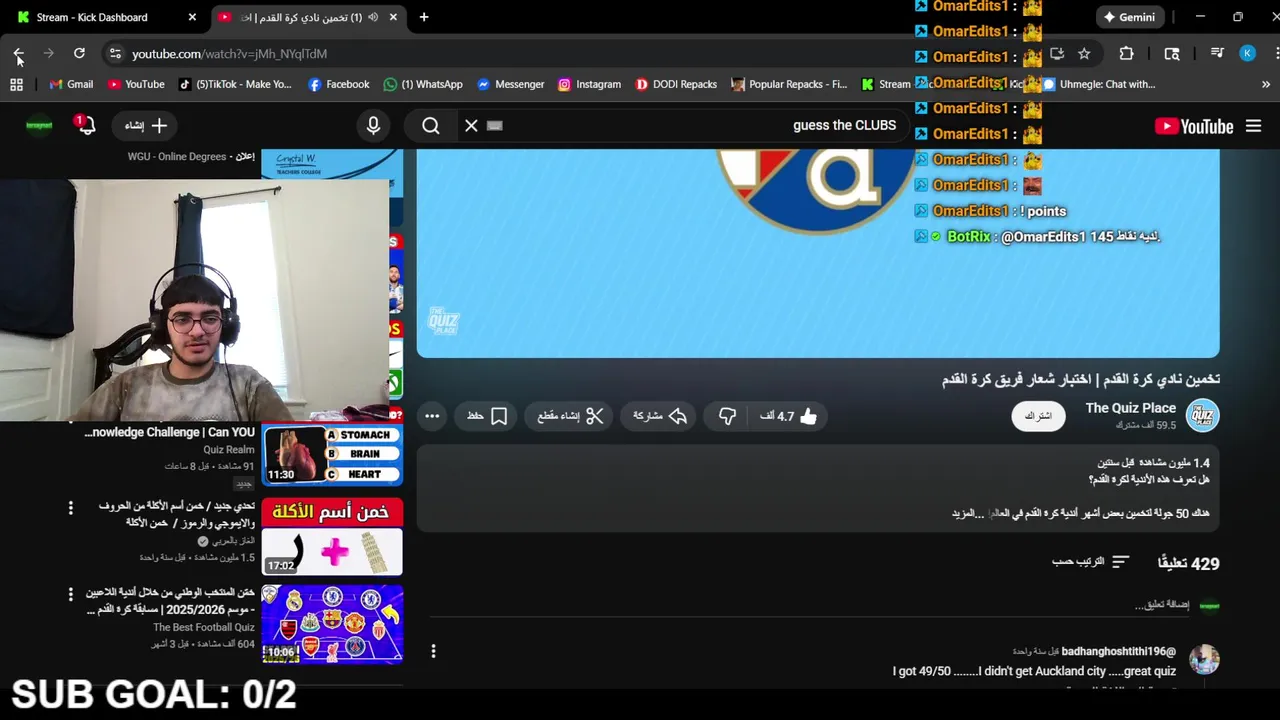The height and width of the screenshot is (720, 1280).
Task: Open comments sort by dropdown
Action: 1090,562
